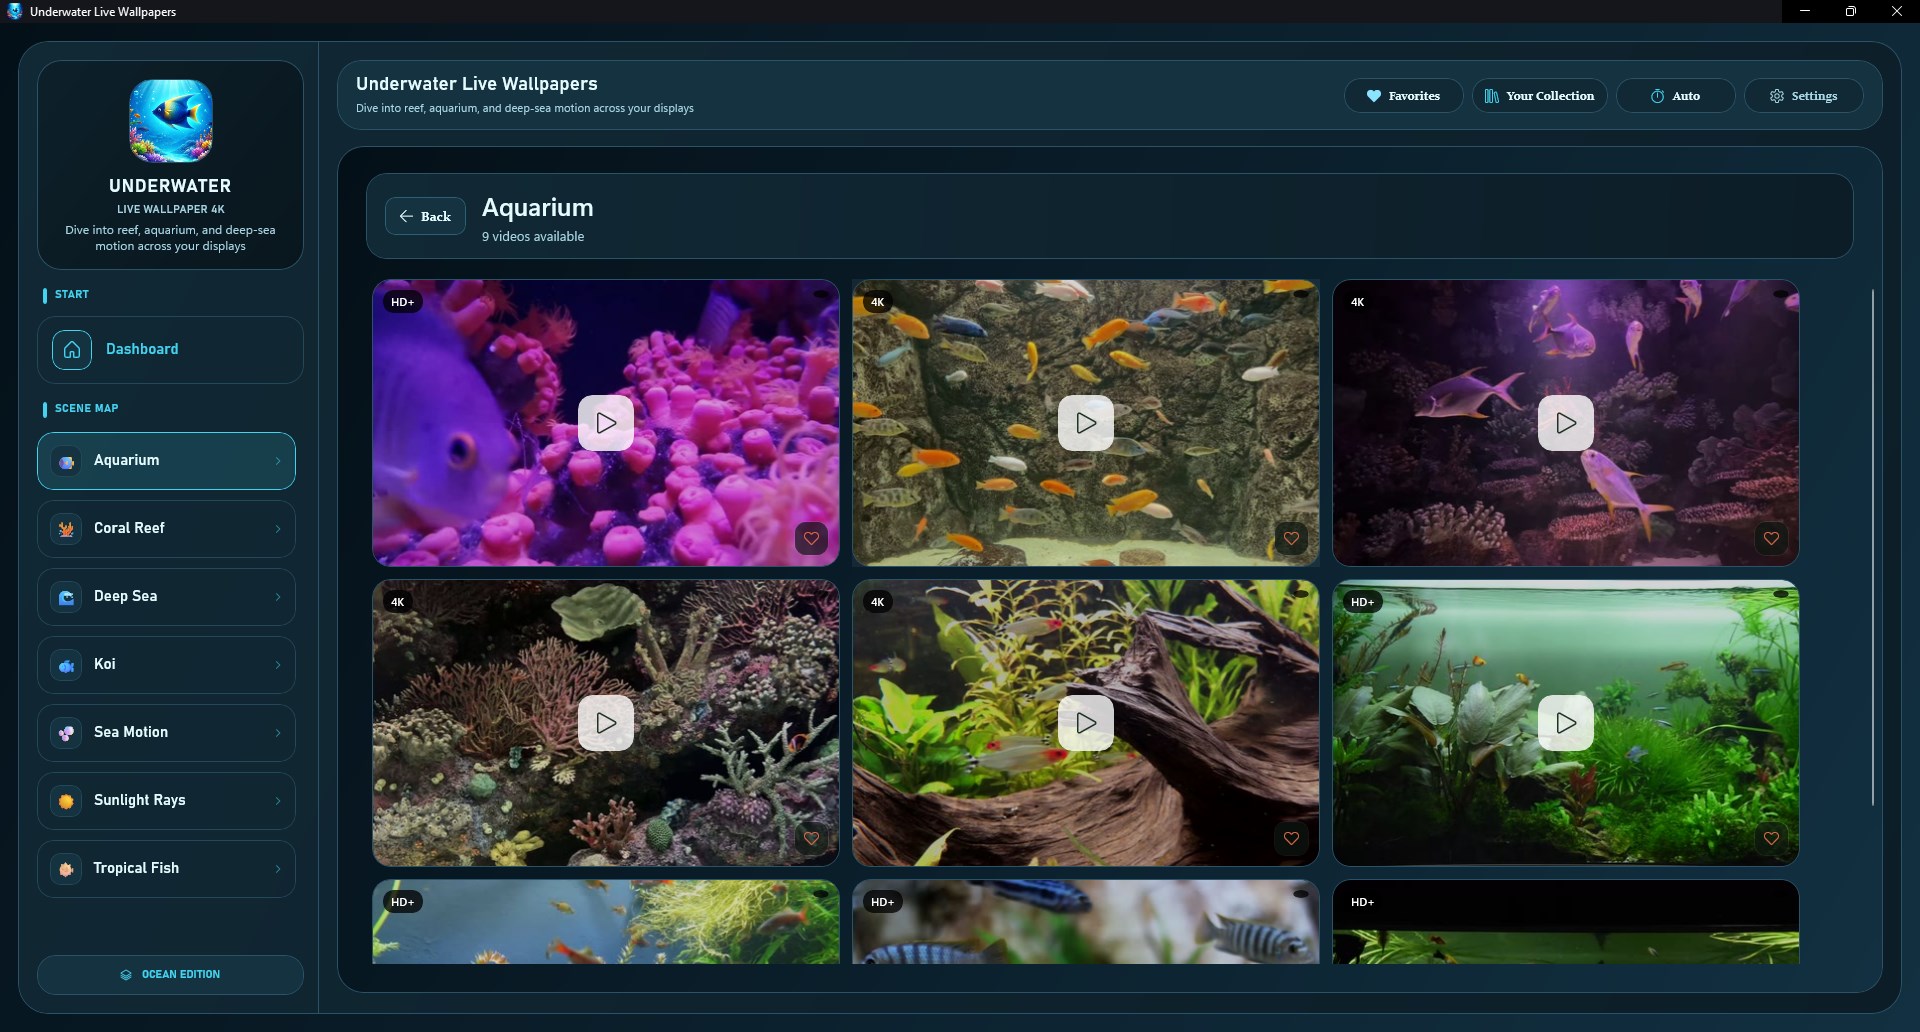Open the striped blue fish wallpaper thumbnail
This screenshot has width=1920, height=1032.
(x=1086, y=922)
